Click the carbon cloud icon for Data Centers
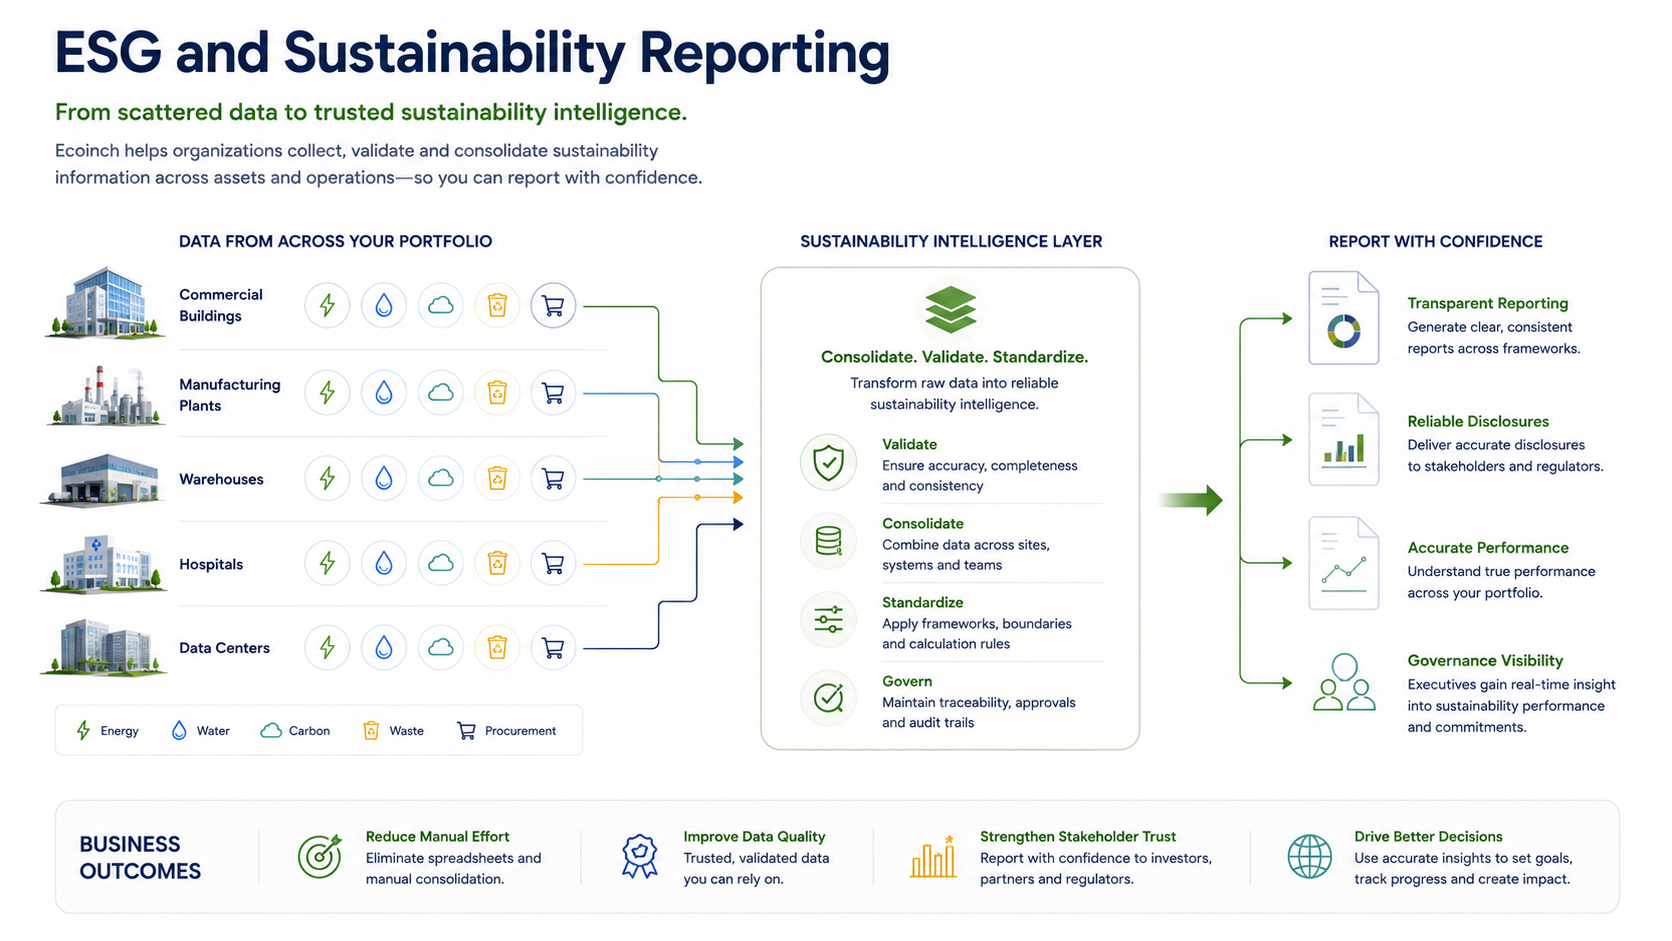The height and width of the screenshot is (941, 1672). [440, 648]
